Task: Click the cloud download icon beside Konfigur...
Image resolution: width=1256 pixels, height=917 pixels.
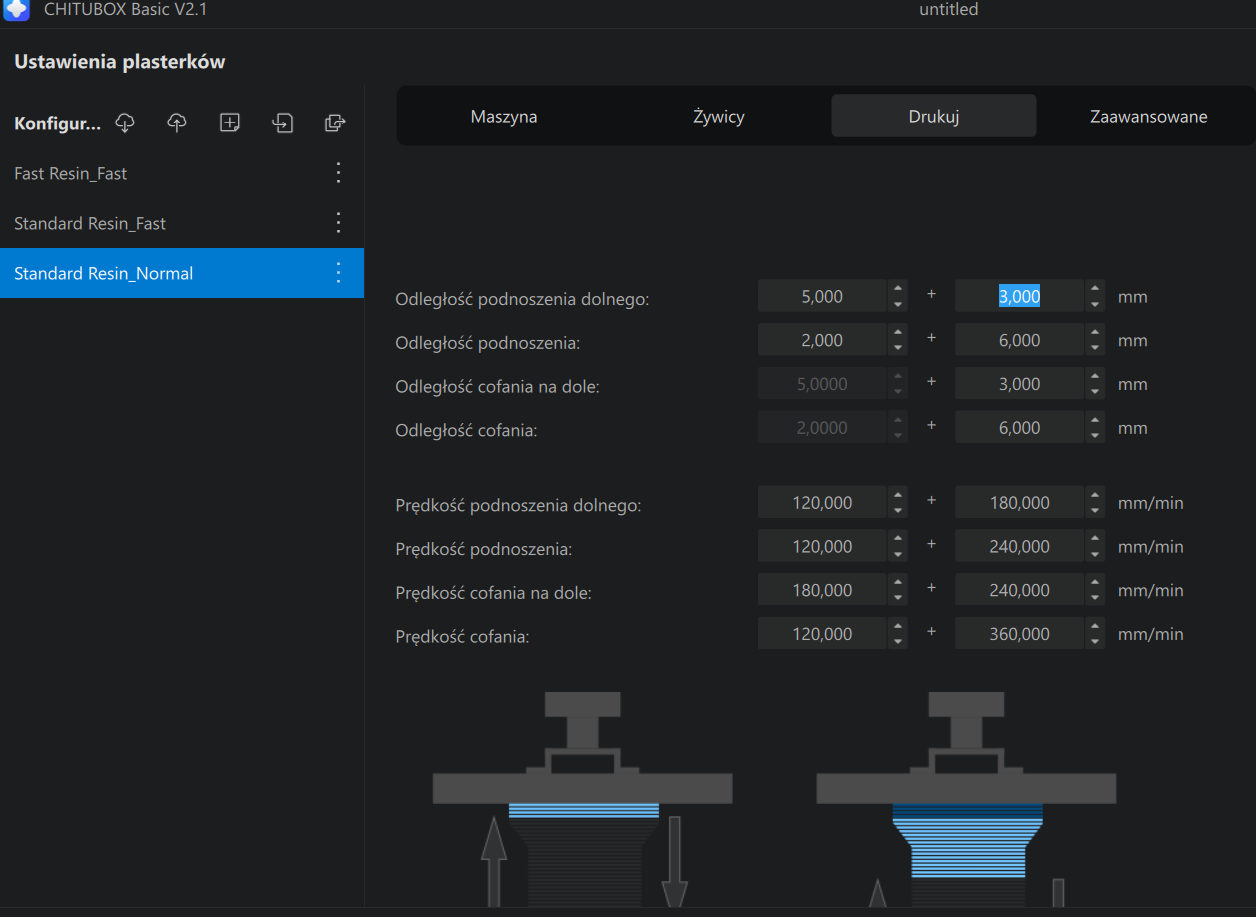Action: (125, 123)
